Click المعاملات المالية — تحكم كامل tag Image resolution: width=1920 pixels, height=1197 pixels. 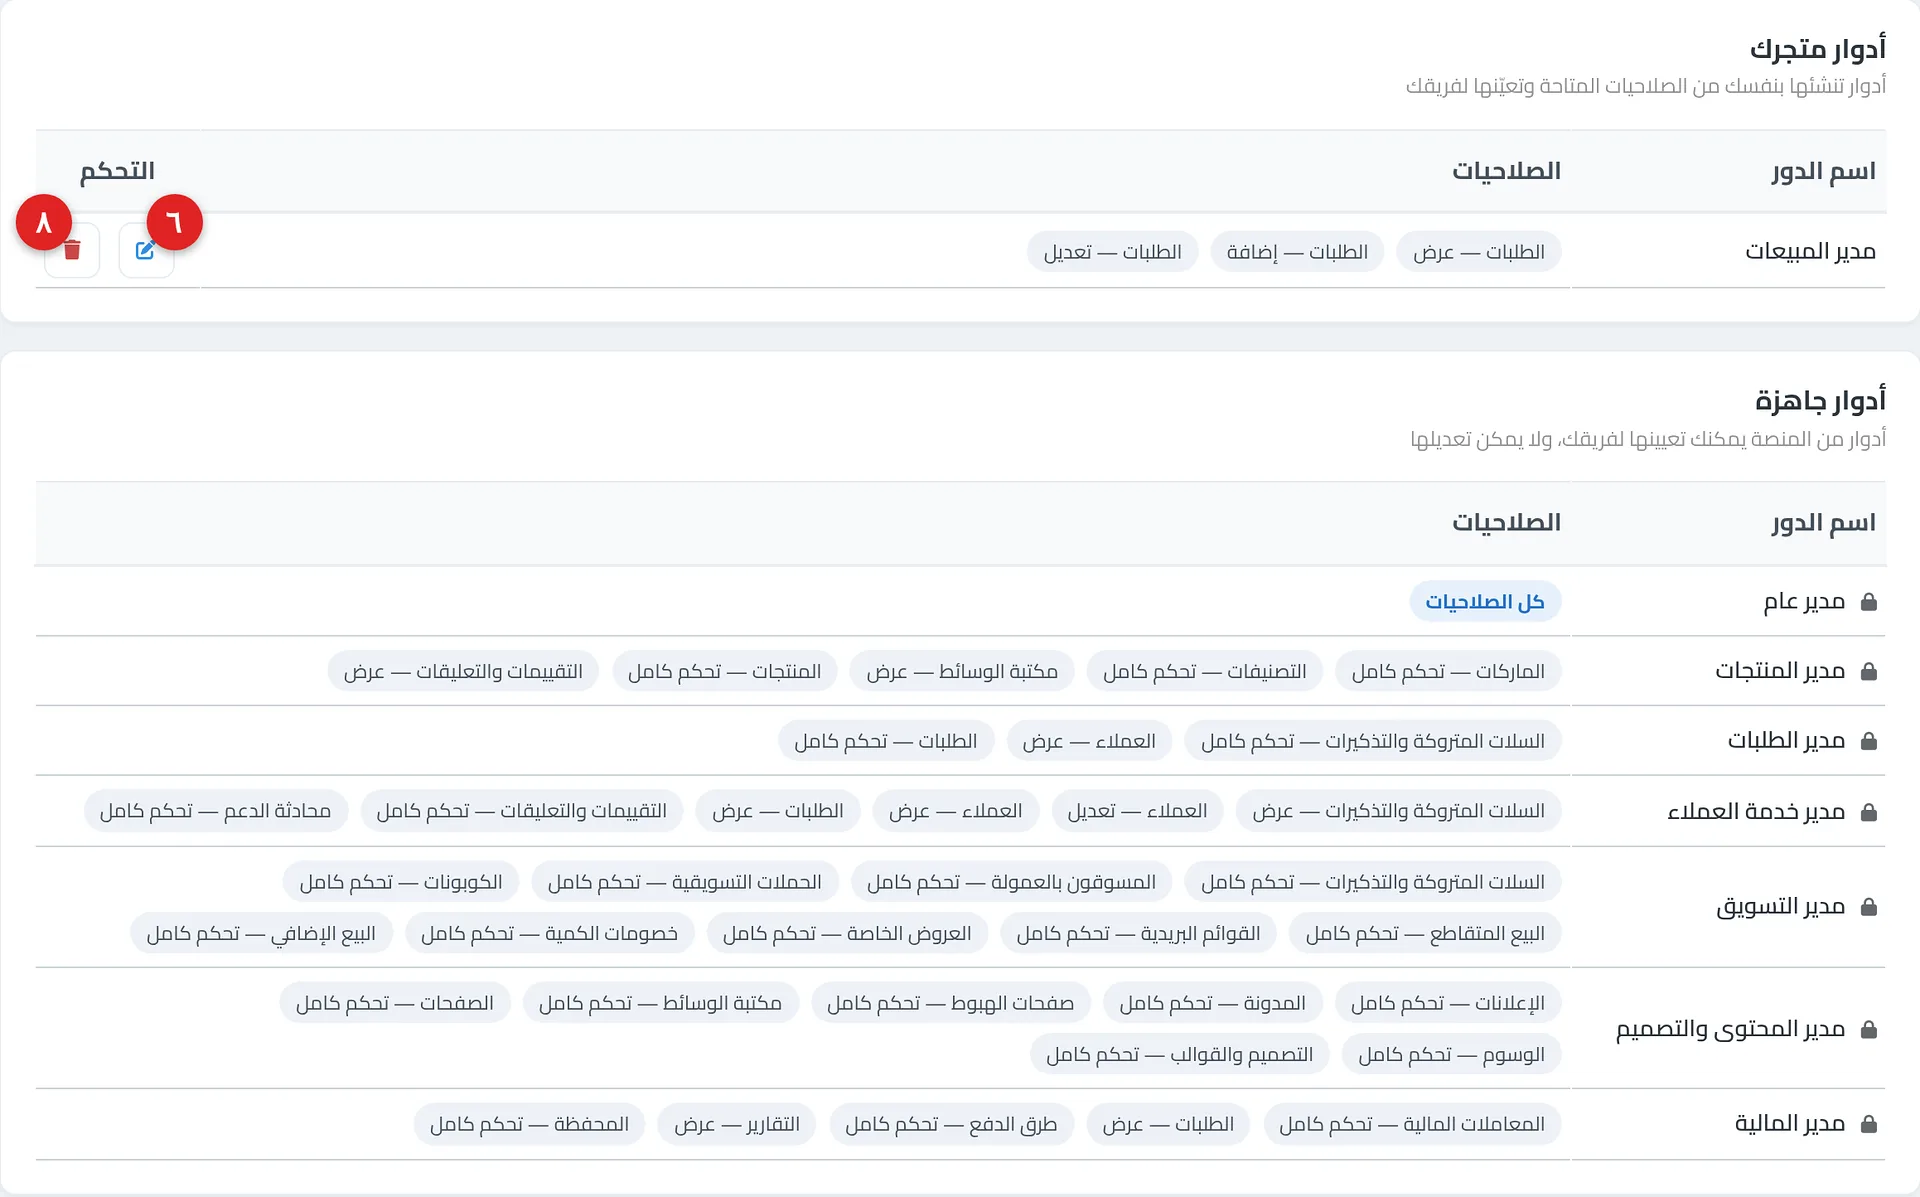coord(1412,1124)
